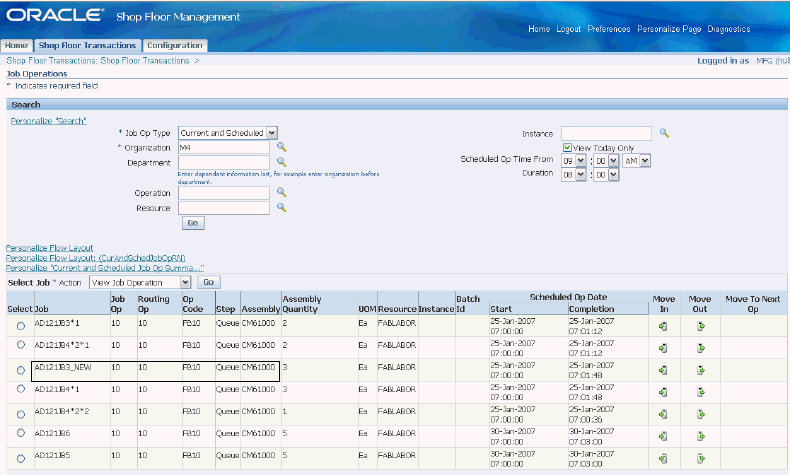Image resolution: width=790 pixels, height=475 pixels.
Task: Open Select Job Action dropdown
Action: (x=140, y=283)
